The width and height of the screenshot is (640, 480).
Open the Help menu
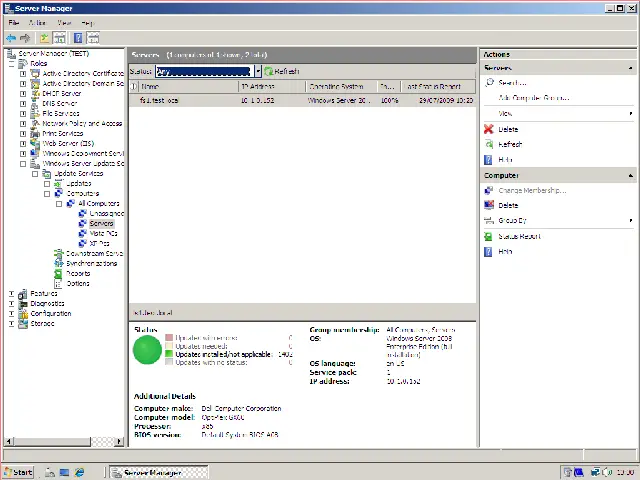click(x=87, y=23)
